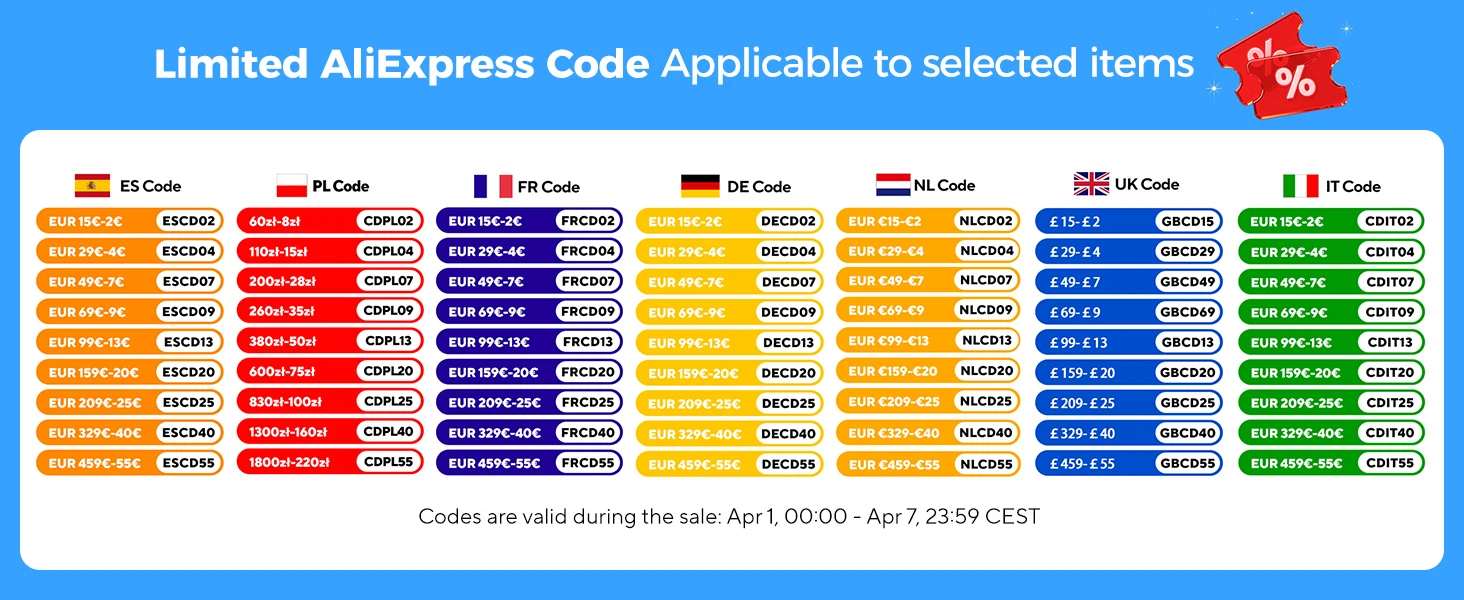
Task: Select the NLCD40 coupon code
Action: [986, 433]
